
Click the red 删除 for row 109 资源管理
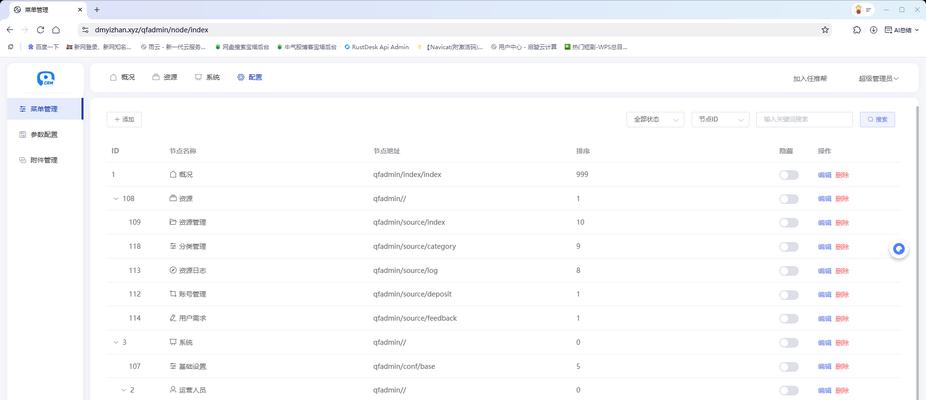click(842, 223)
